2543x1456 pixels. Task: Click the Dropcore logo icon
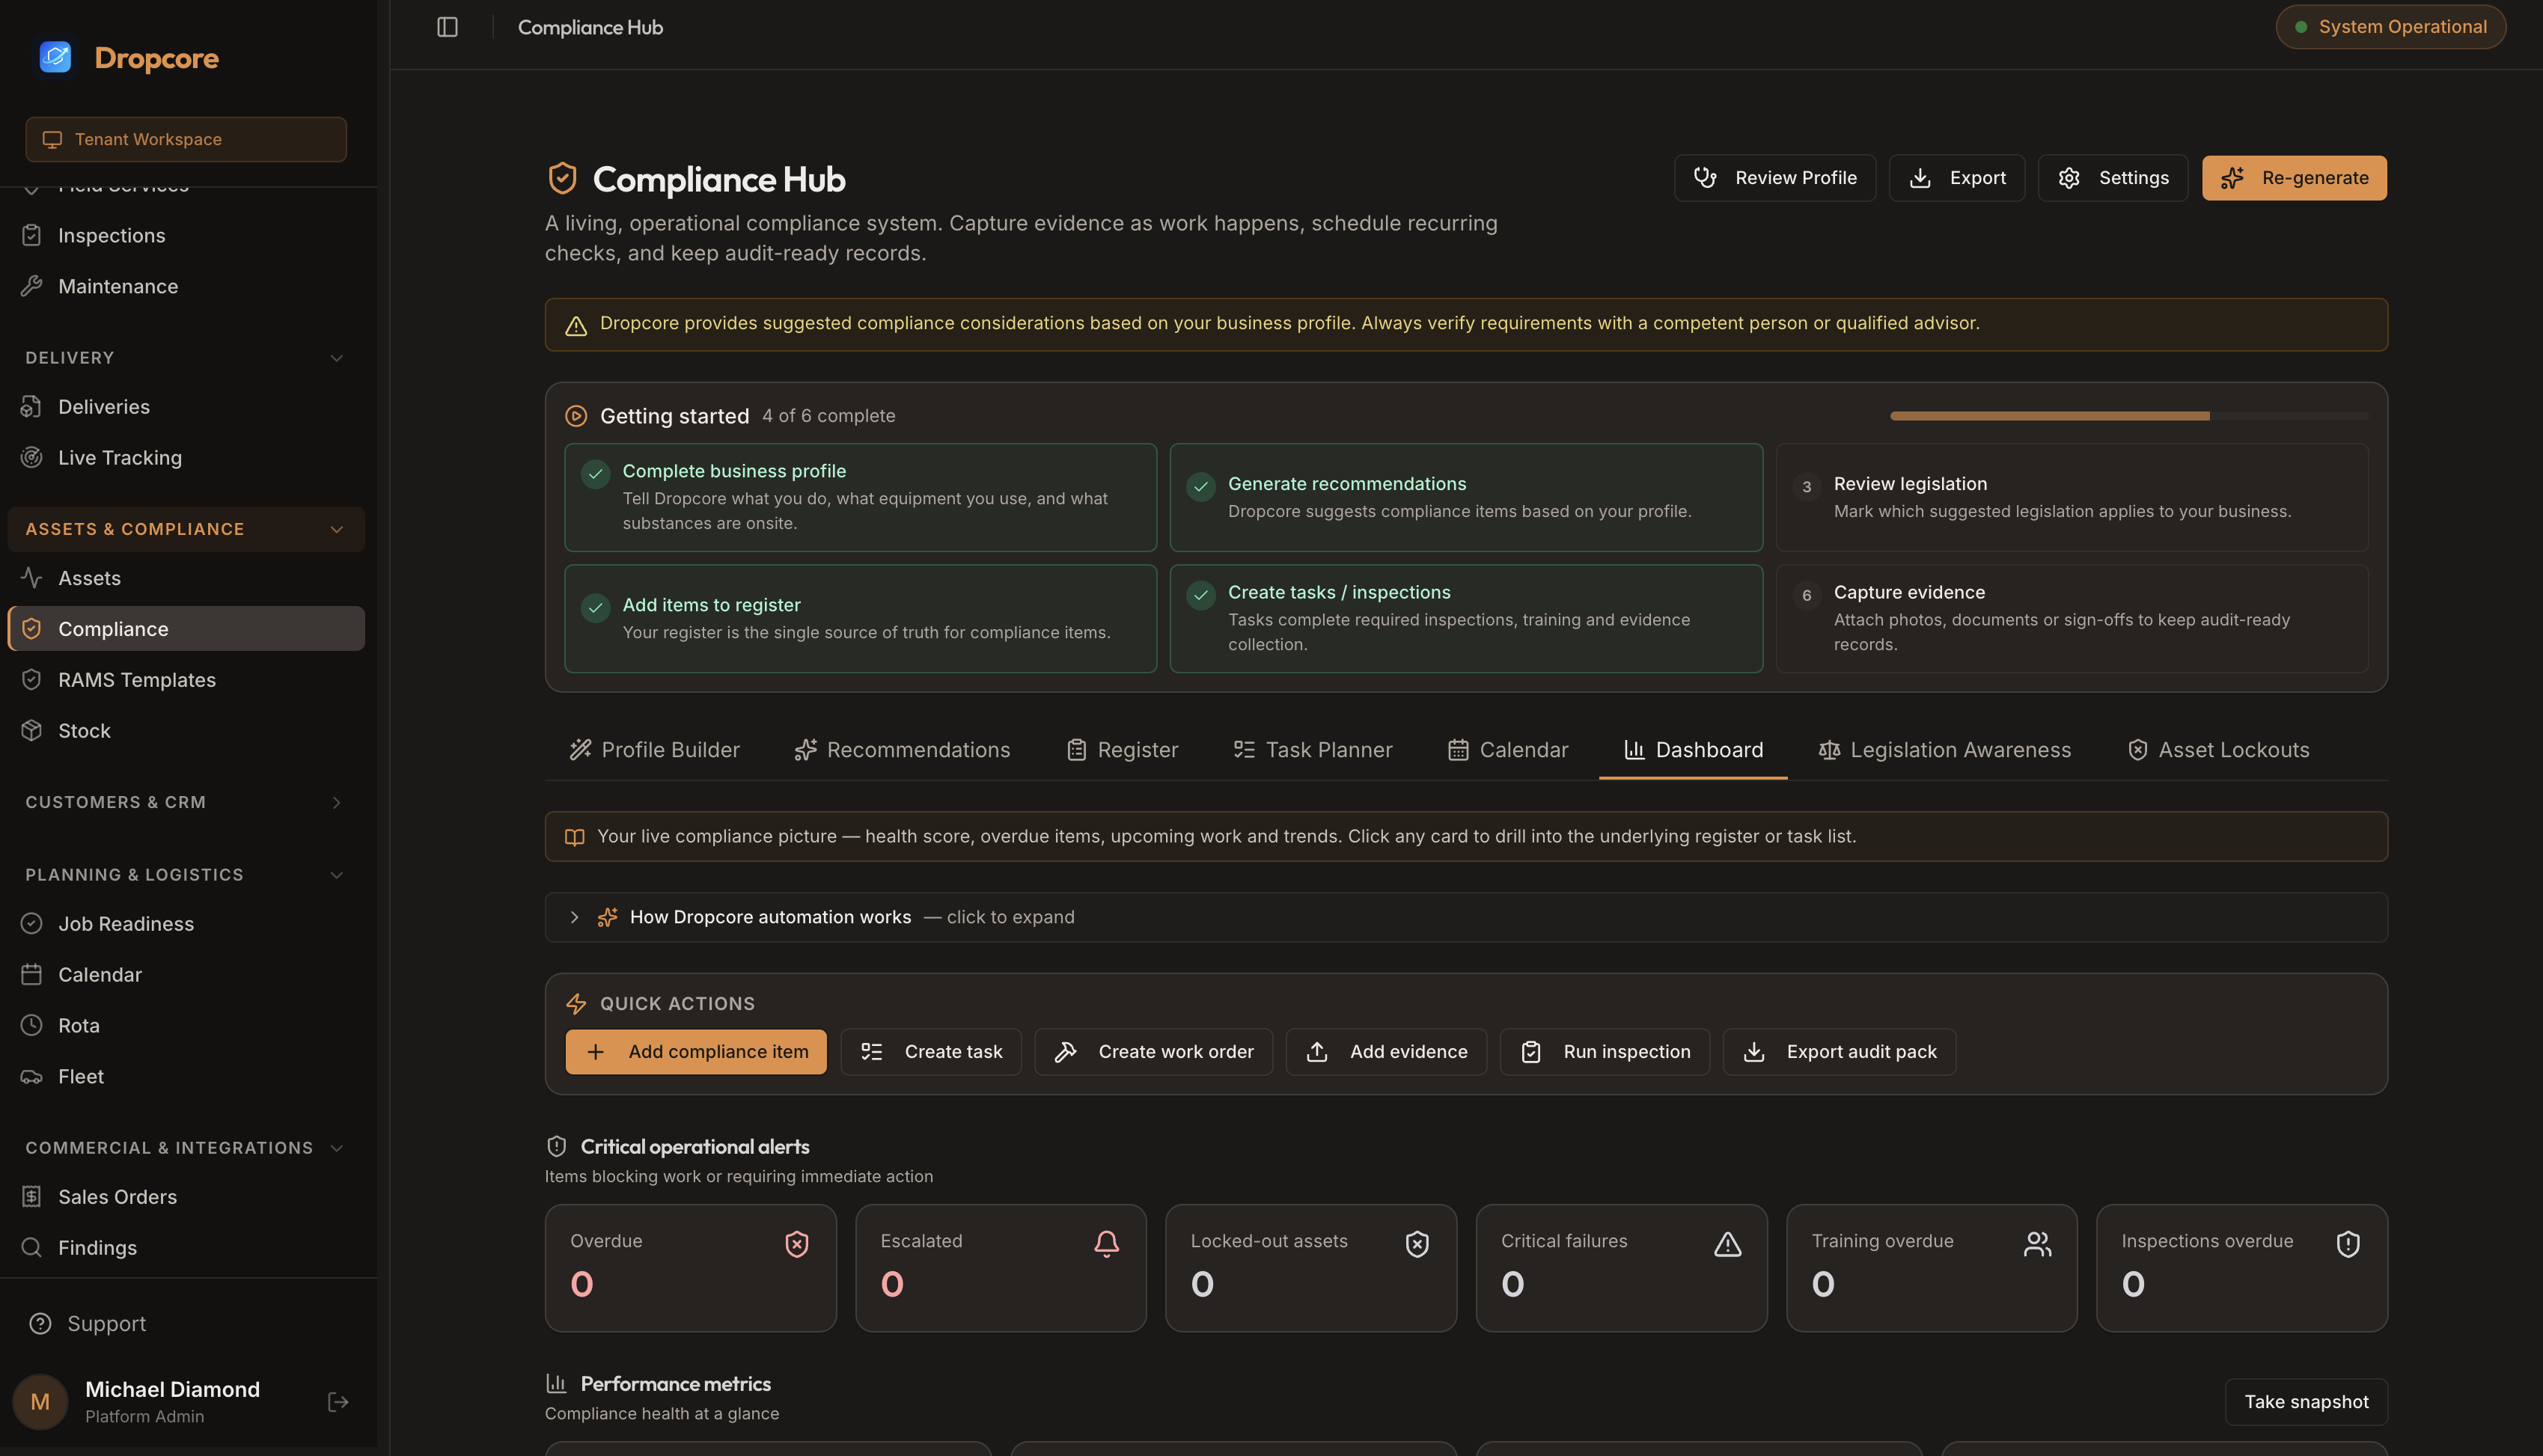tap(55, 57)
